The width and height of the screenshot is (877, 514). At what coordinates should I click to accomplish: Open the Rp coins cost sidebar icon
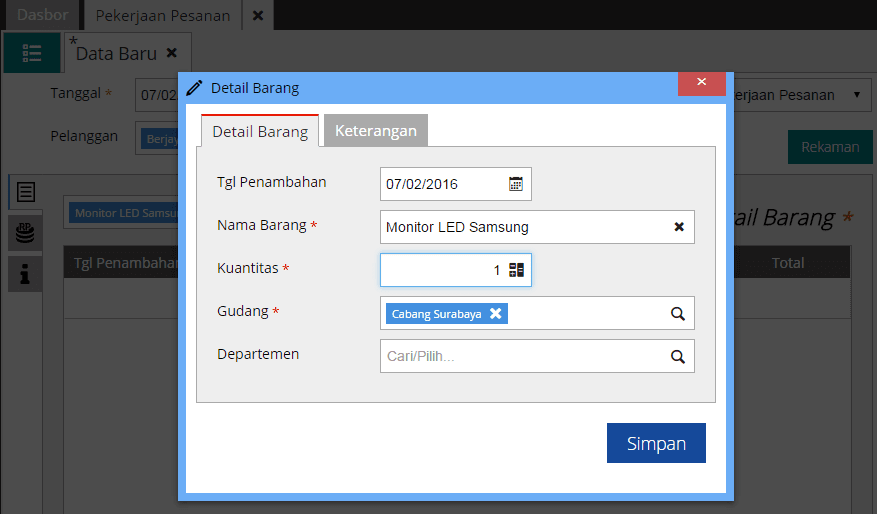point(25,232)
